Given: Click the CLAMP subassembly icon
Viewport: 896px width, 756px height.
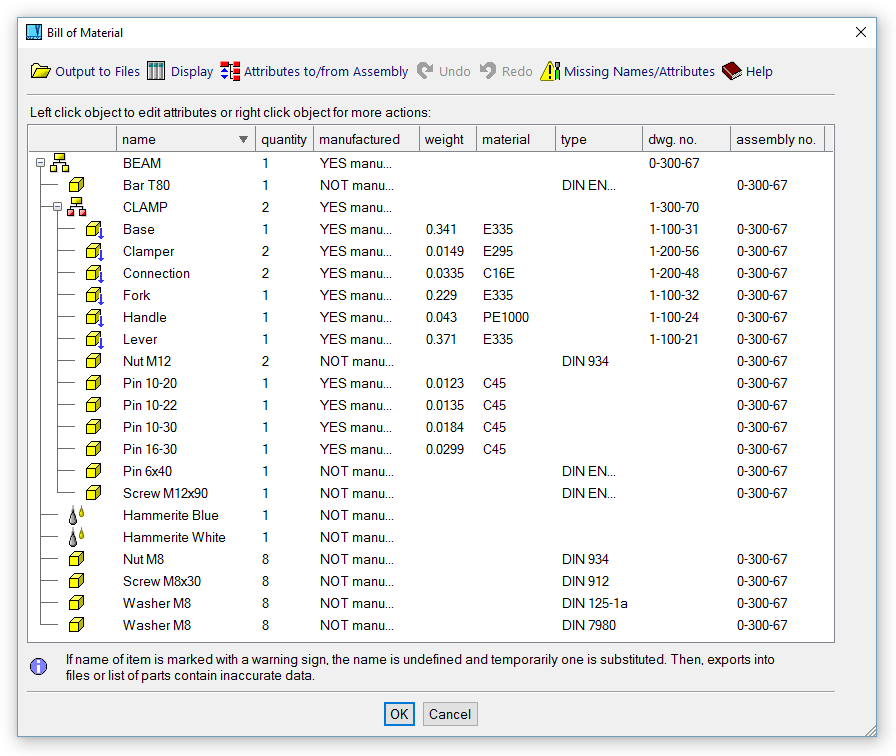Looking at the screenshot, I should pos(77,207).
